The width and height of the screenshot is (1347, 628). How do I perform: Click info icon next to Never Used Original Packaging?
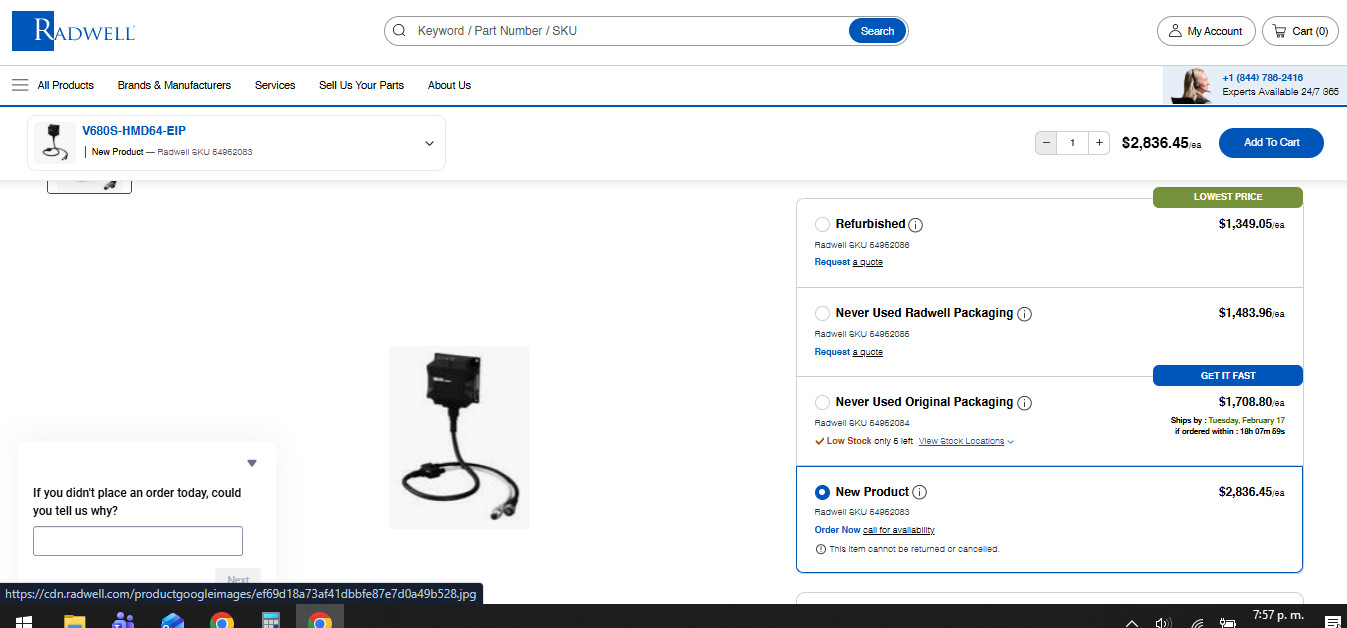point(1024,403)
